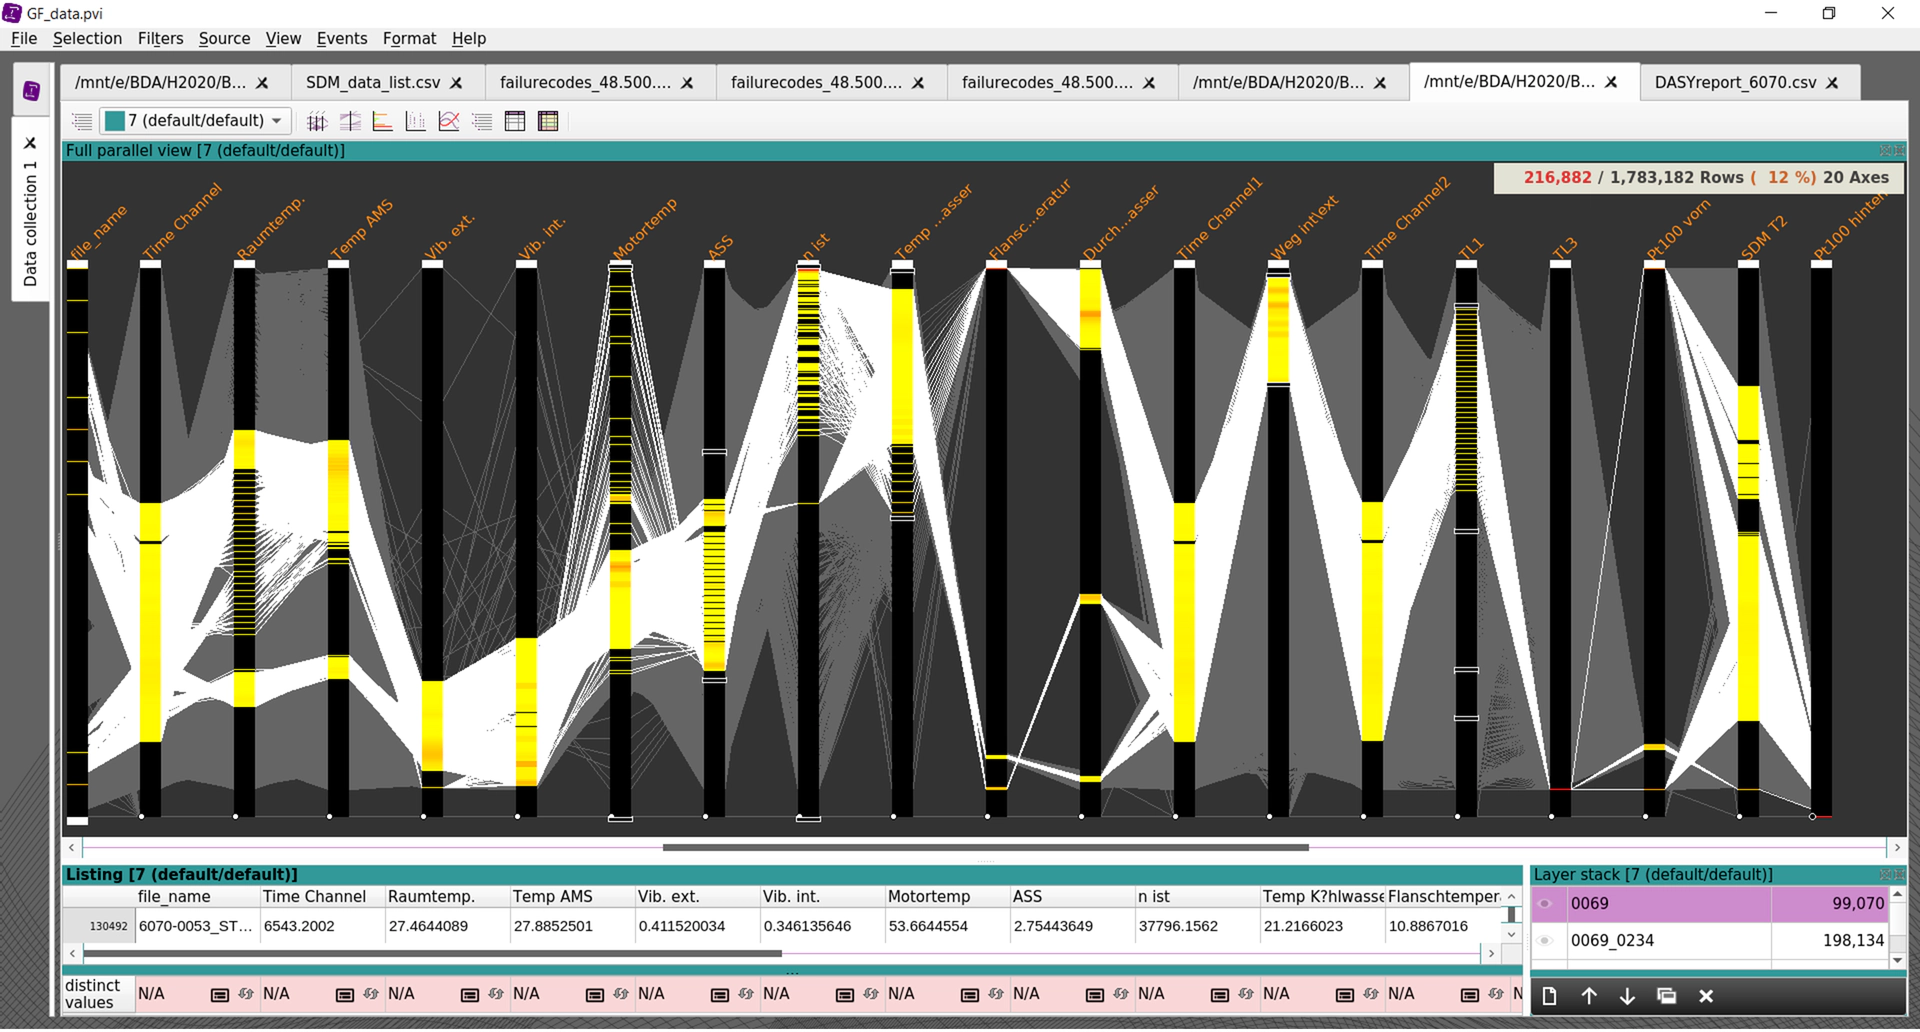The image size is (1920, 1032).
Task: Open distinct values list for Time Channel column
Action: pyautogui.click(x=344, y=995)
